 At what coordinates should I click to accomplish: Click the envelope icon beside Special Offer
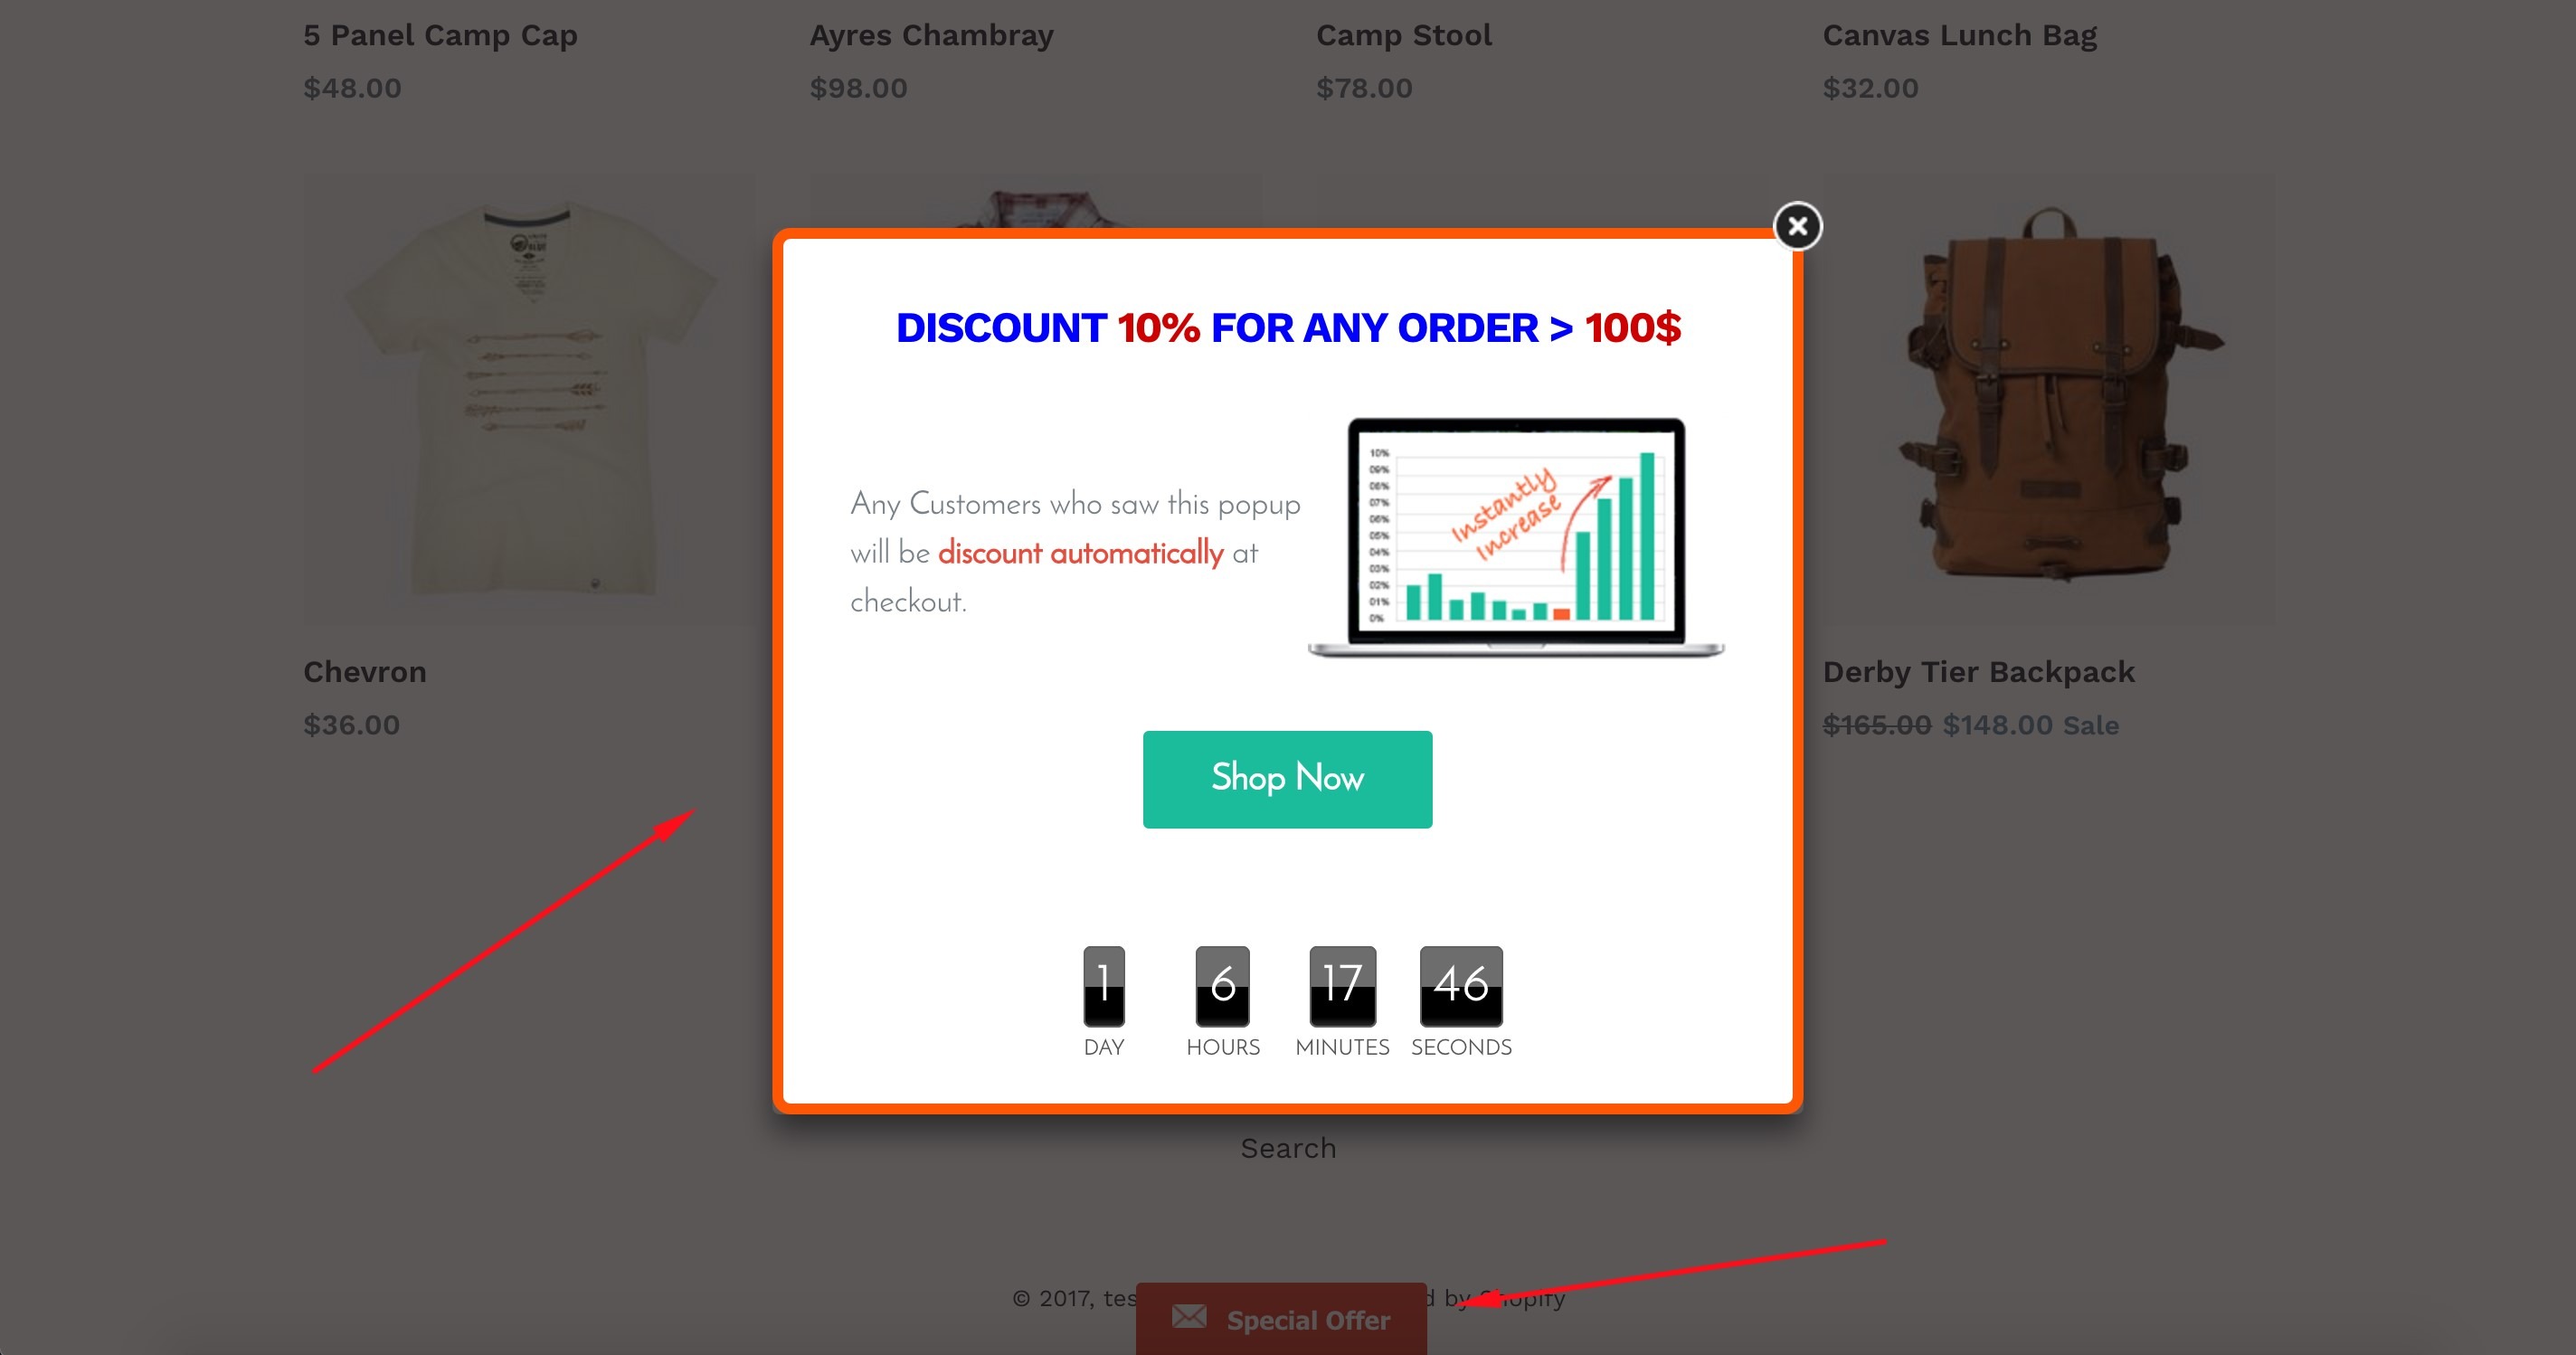point(1189,1317)
